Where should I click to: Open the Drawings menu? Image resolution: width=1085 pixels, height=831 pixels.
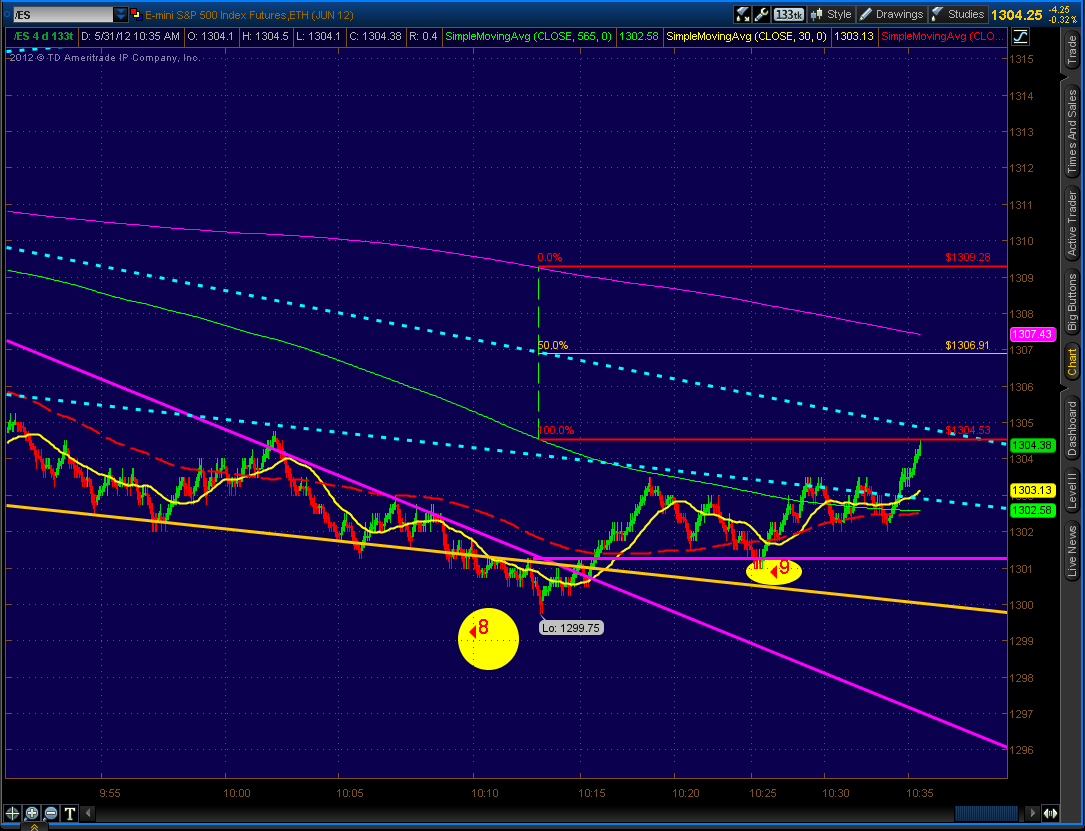tap(891, 14)
